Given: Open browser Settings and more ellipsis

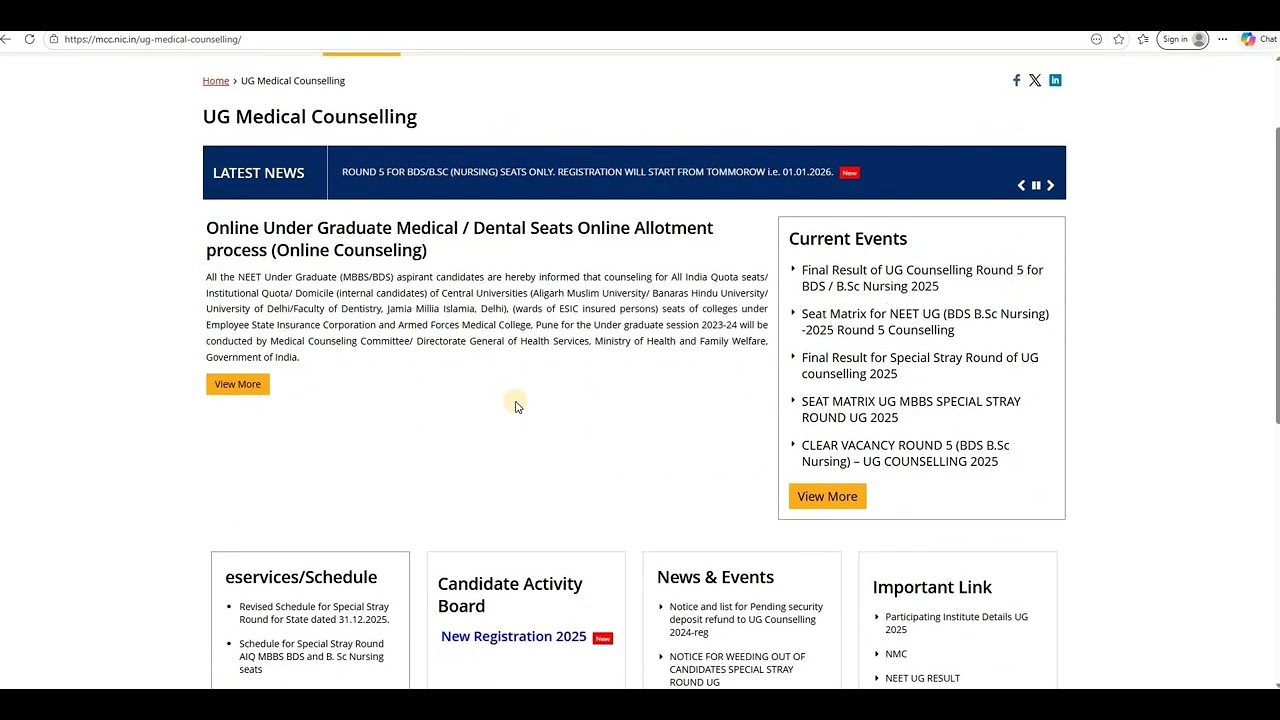Looking at the screenshot, I should (1222, 39).
